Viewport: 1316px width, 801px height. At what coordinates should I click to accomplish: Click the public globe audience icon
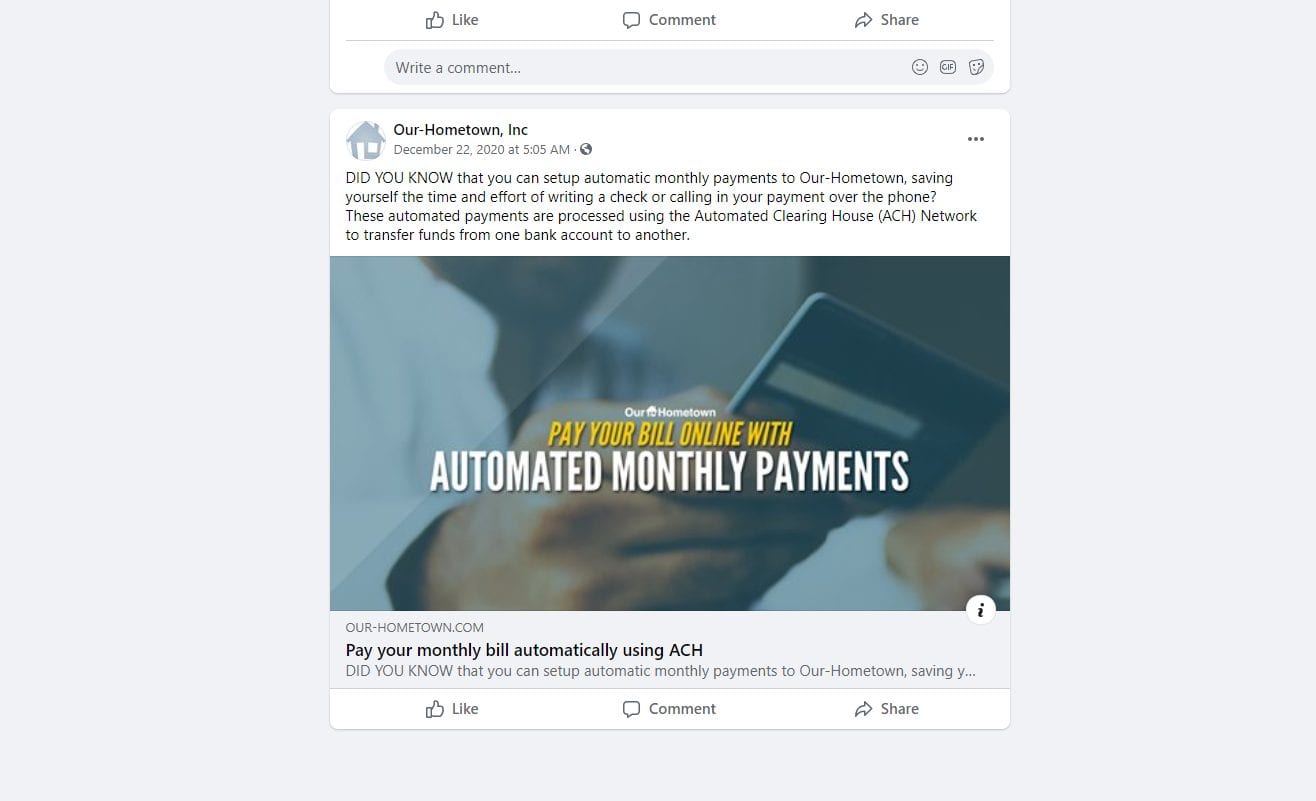[x=586, y=149]
